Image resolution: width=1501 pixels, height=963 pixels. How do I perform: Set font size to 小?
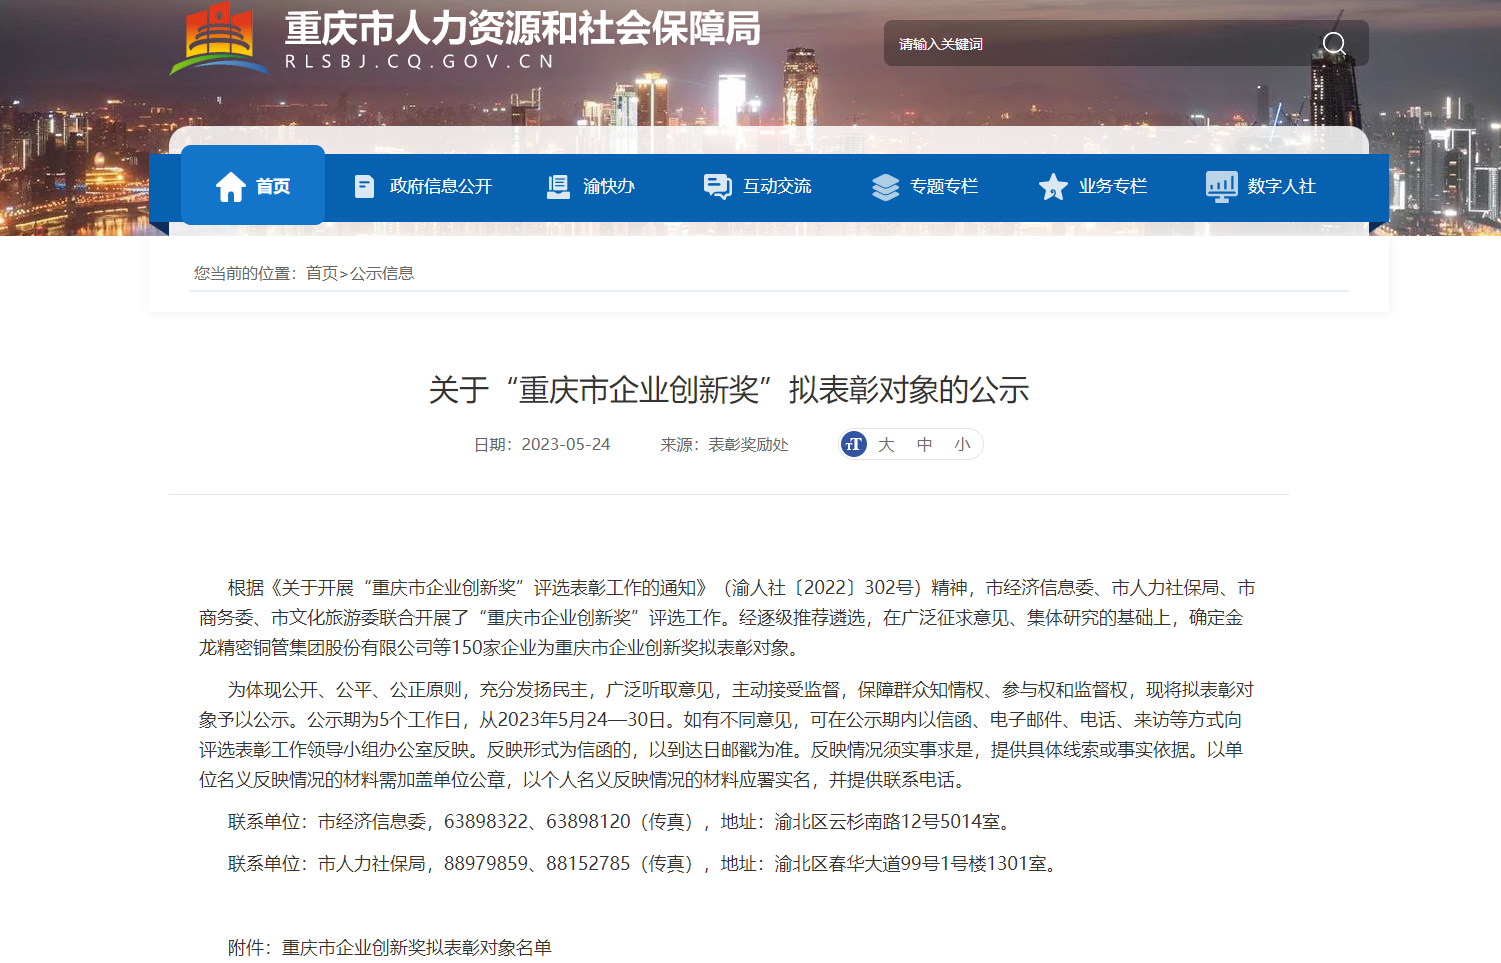[x=962, y=445]
